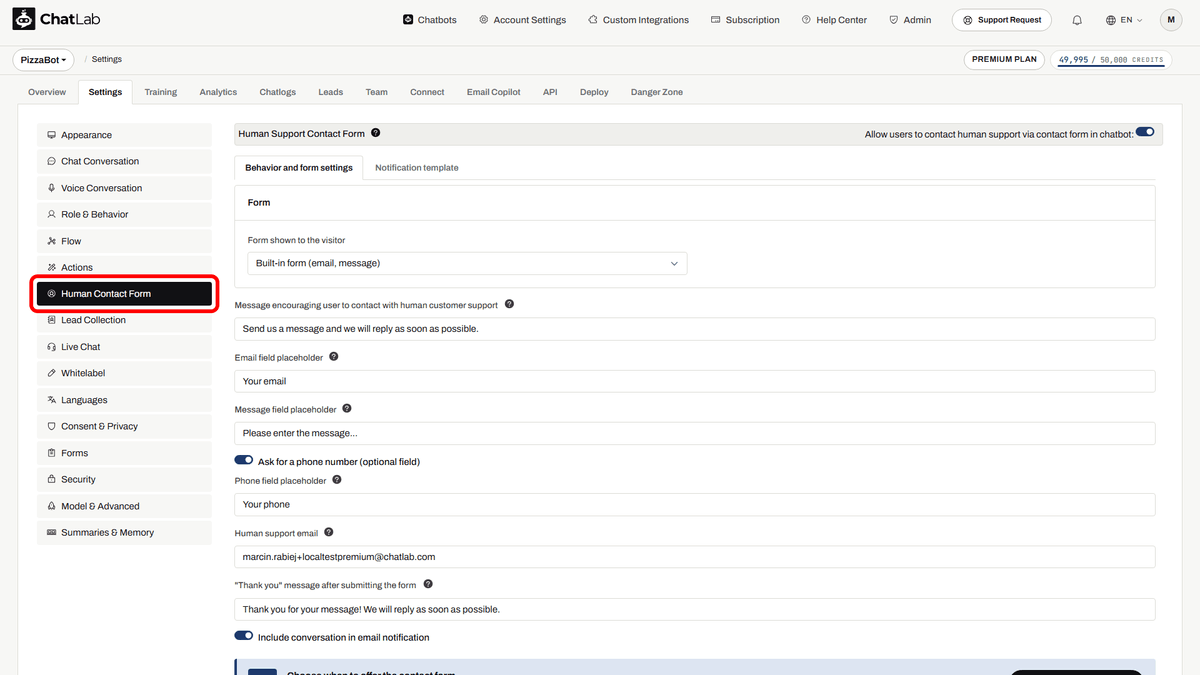Switch to Behavior and form settings tab
Viewport: 1200px width, 675px height.
tap(299, 168)
